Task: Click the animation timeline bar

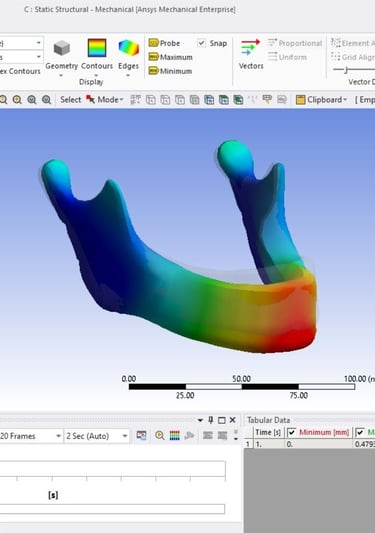Action: pyautogui.click(x=112, y=468)
